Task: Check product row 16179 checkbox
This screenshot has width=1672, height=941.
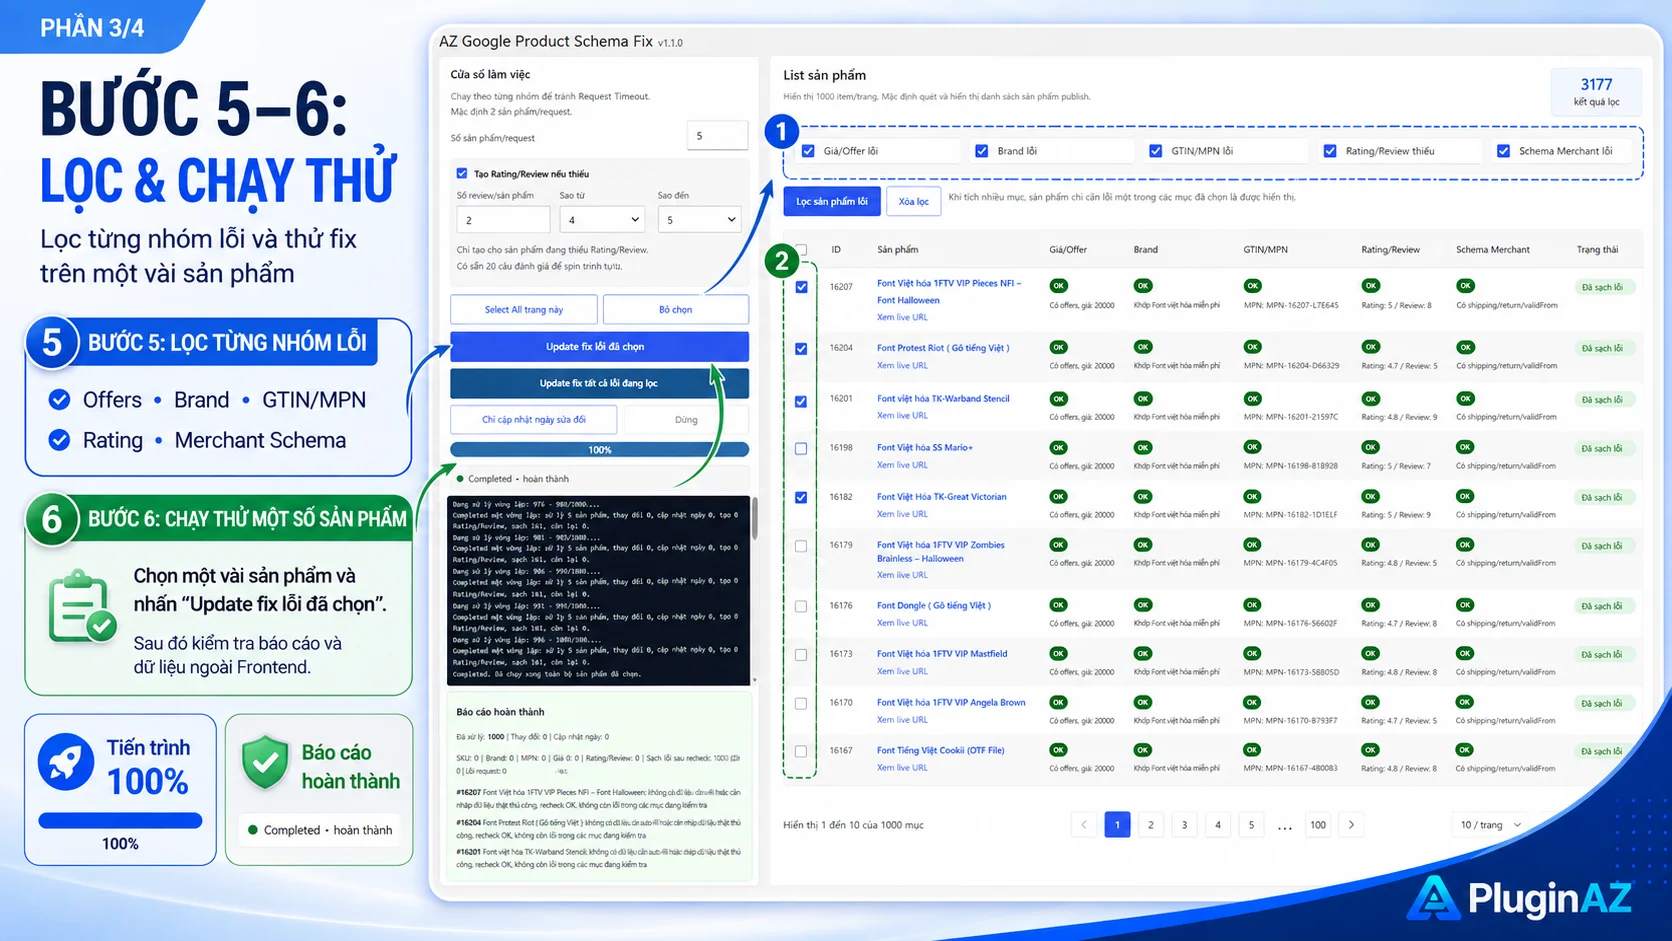Action: [801, 546]
